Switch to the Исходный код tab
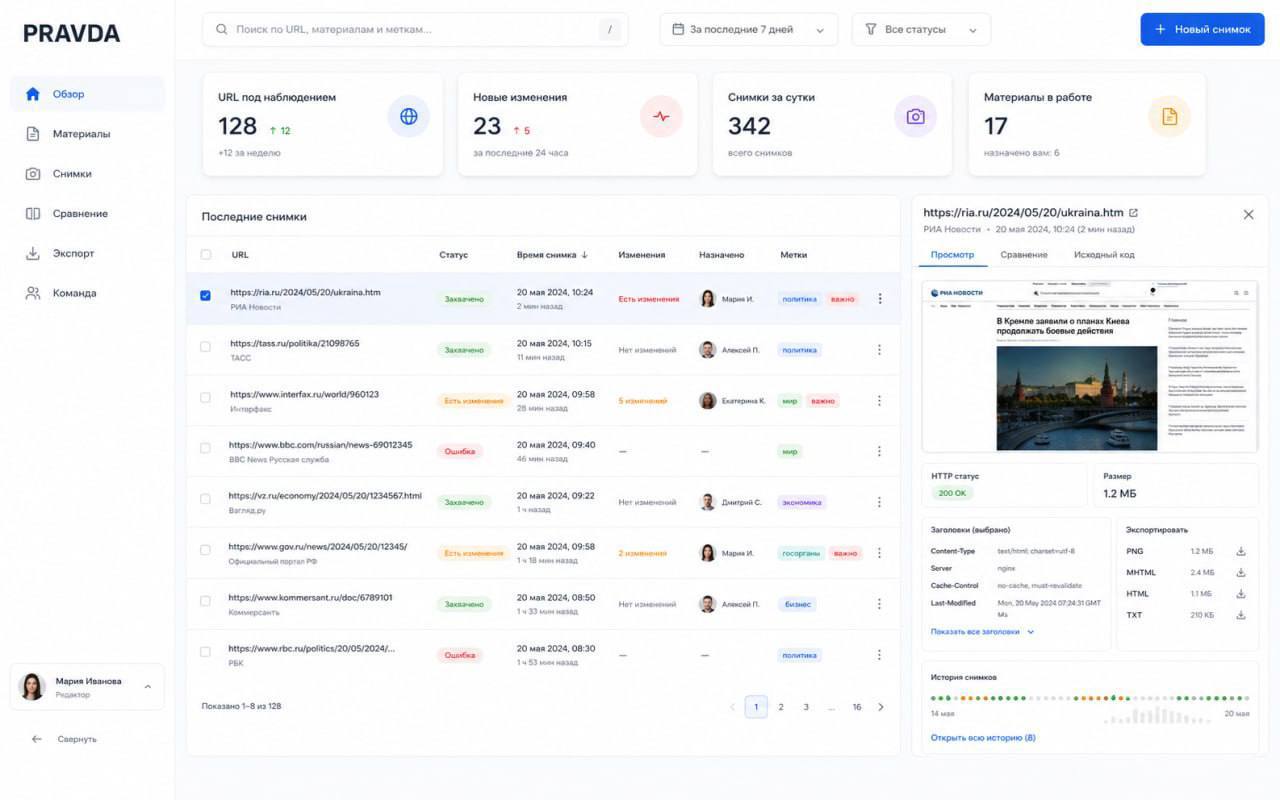 (1104, 255)
